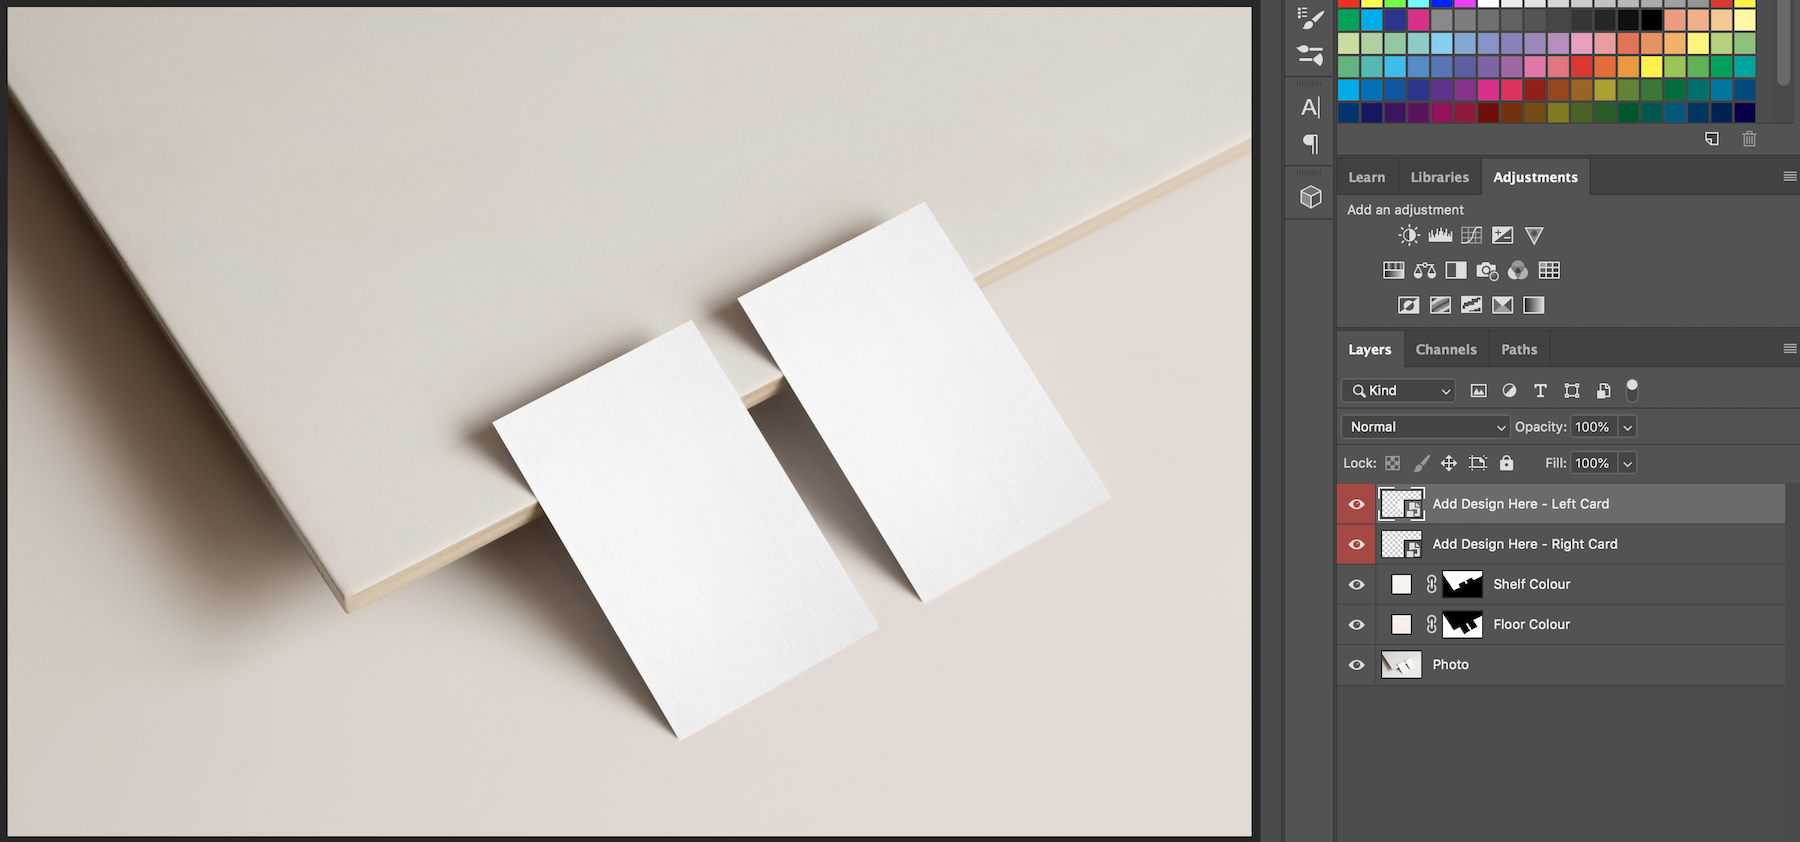Open the Normal blend mode dropdown
The image size is (1800, 842).
point(1425,427)
